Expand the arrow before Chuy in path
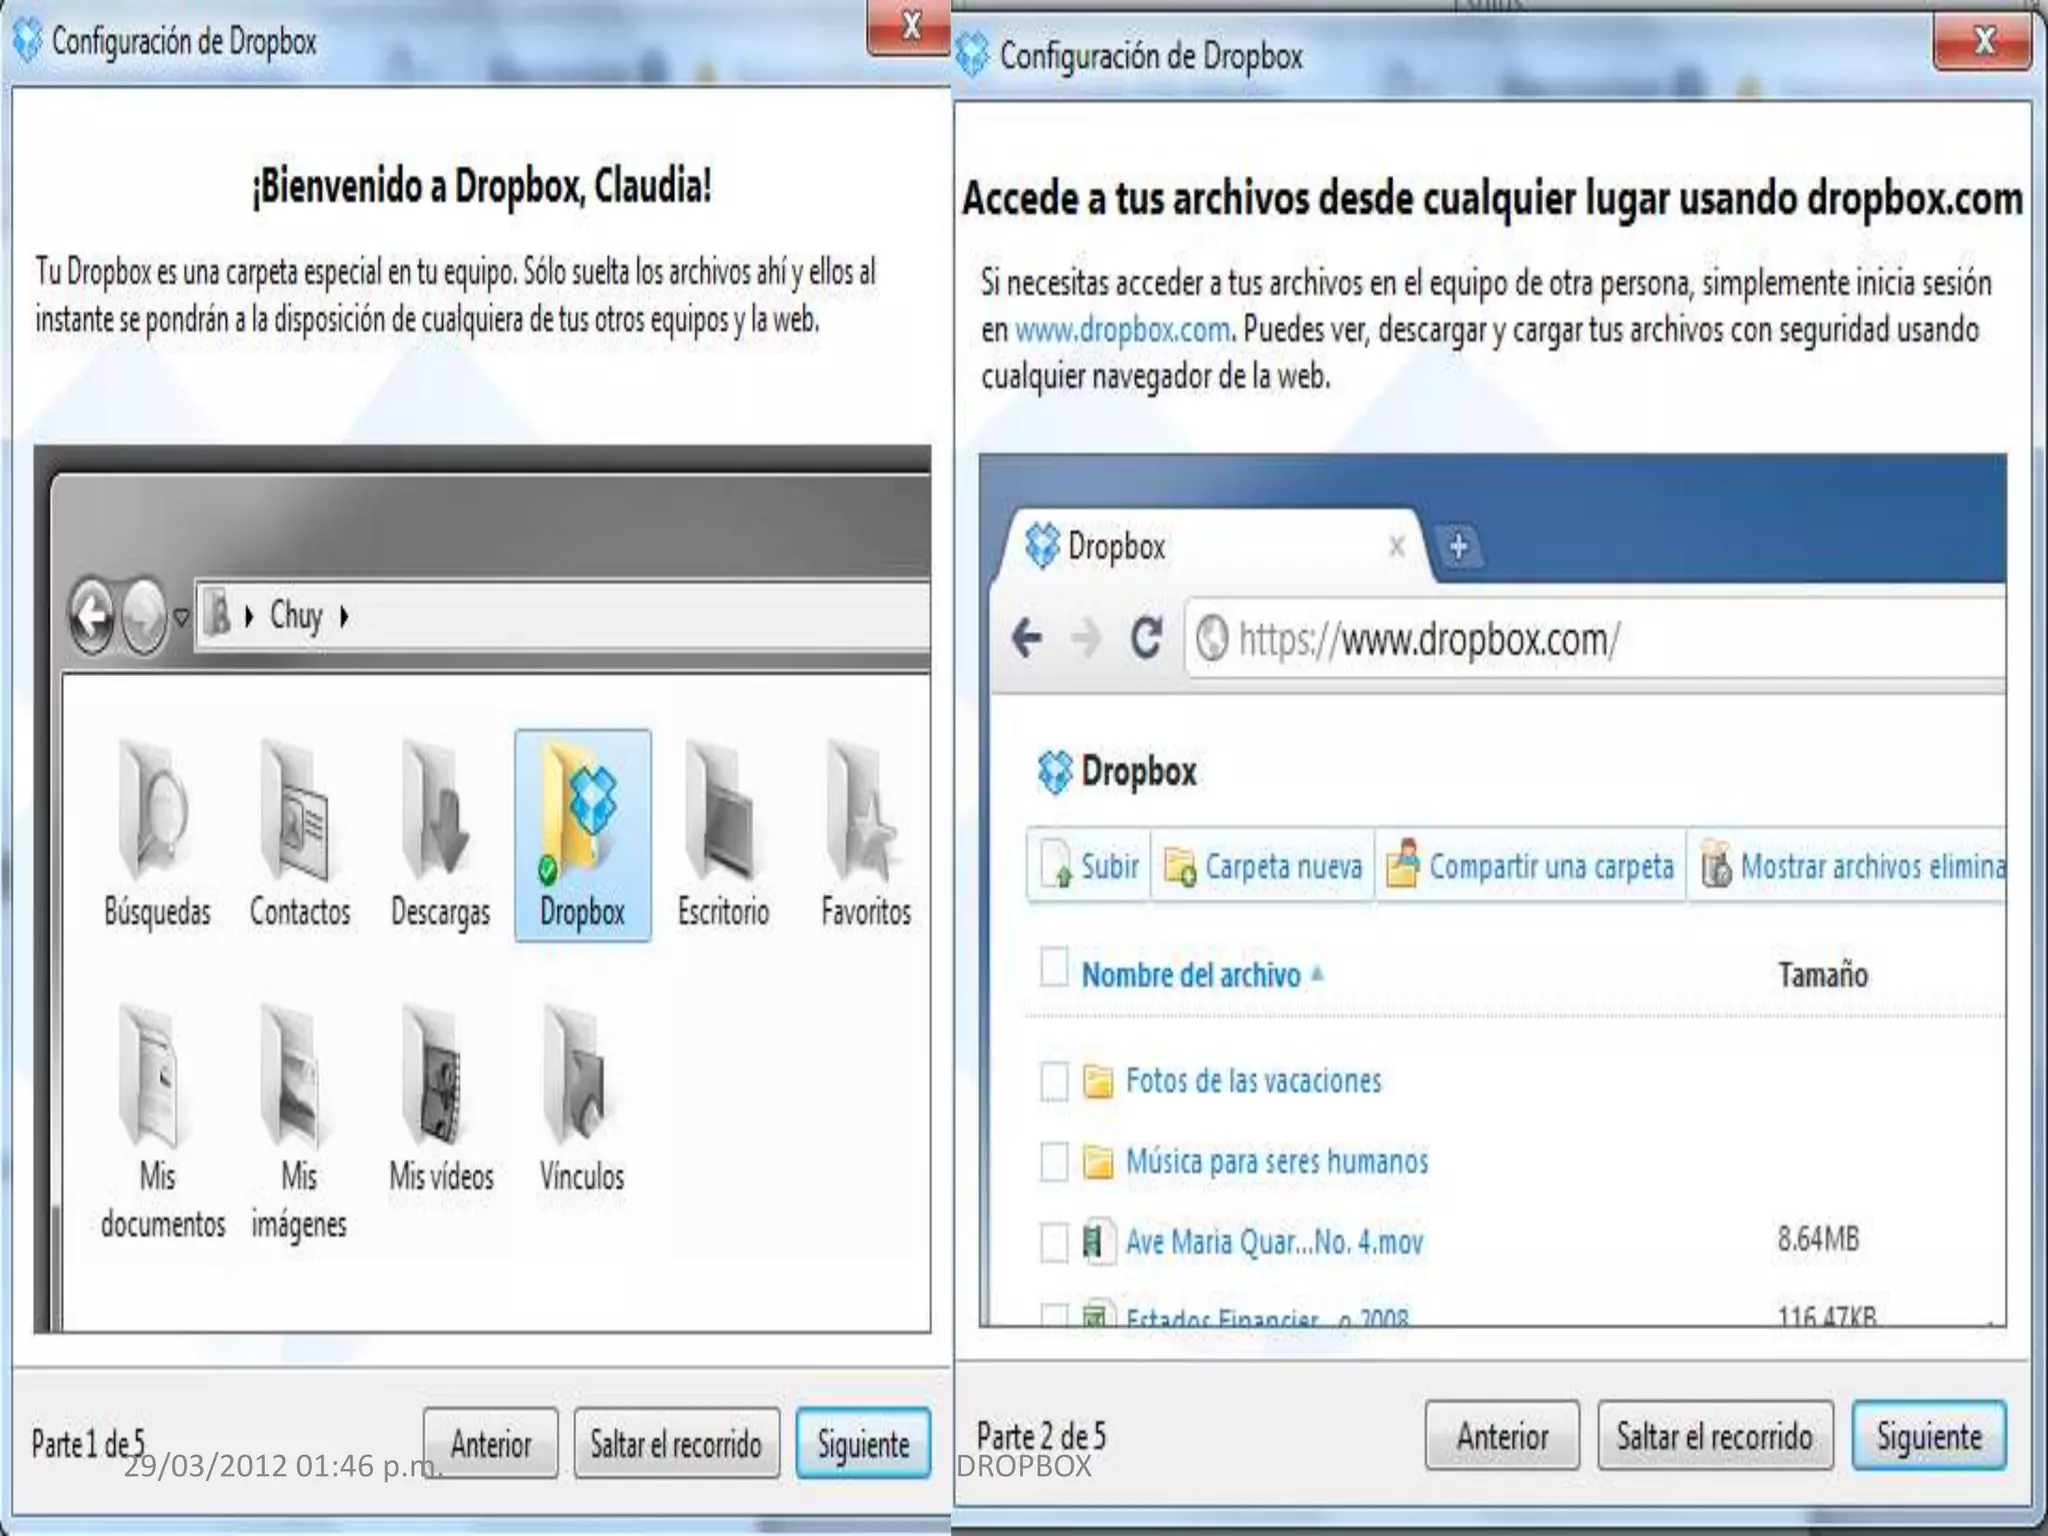Viewport: 2048px width, 1536px height. click(249, 616)
